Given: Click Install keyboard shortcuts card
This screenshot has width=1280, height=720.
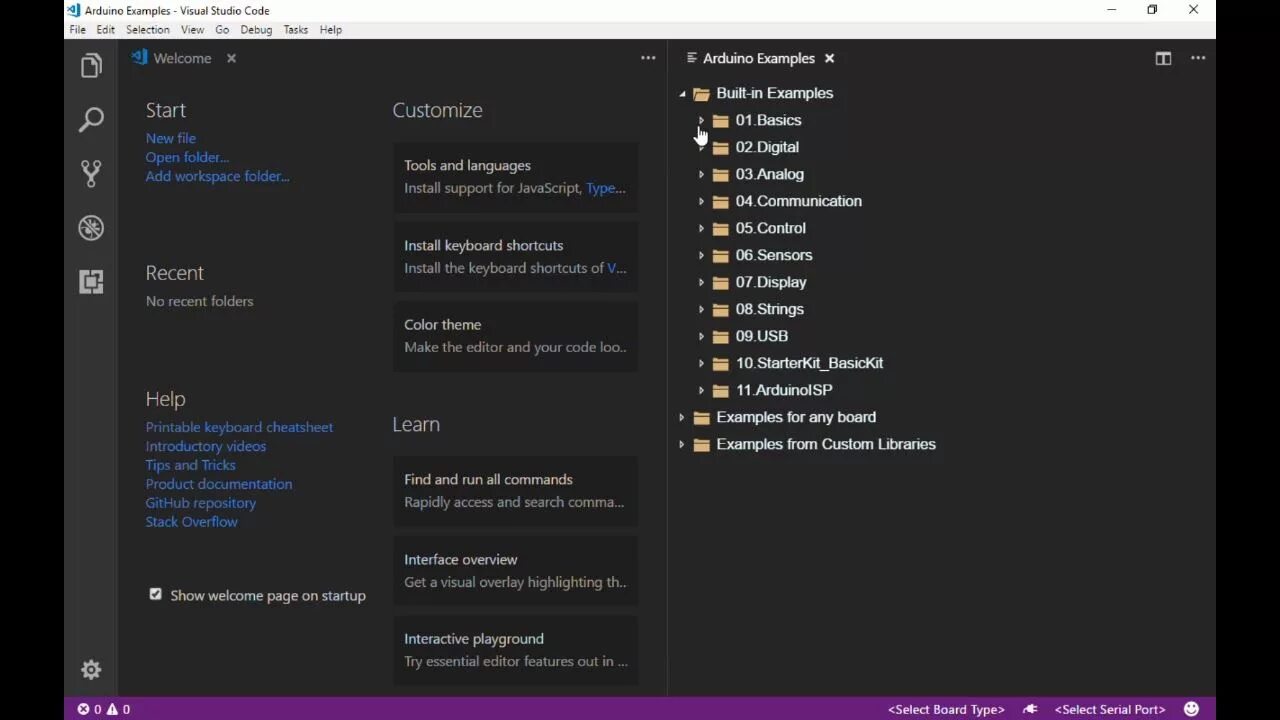Looking at the screenshot, I should coord(515,256).
